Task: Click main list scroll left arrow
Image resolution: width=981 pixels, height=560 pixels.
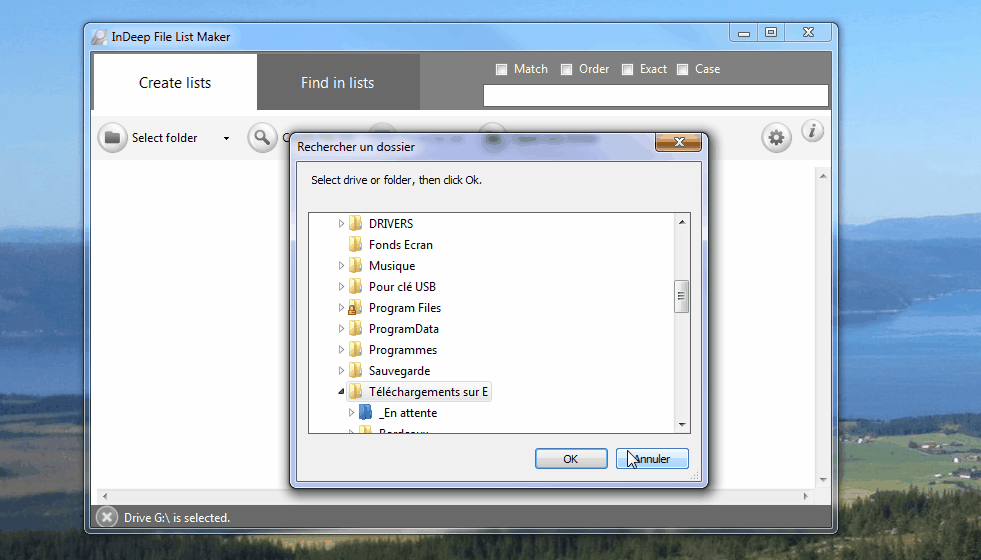Action: tap(104, 496)
